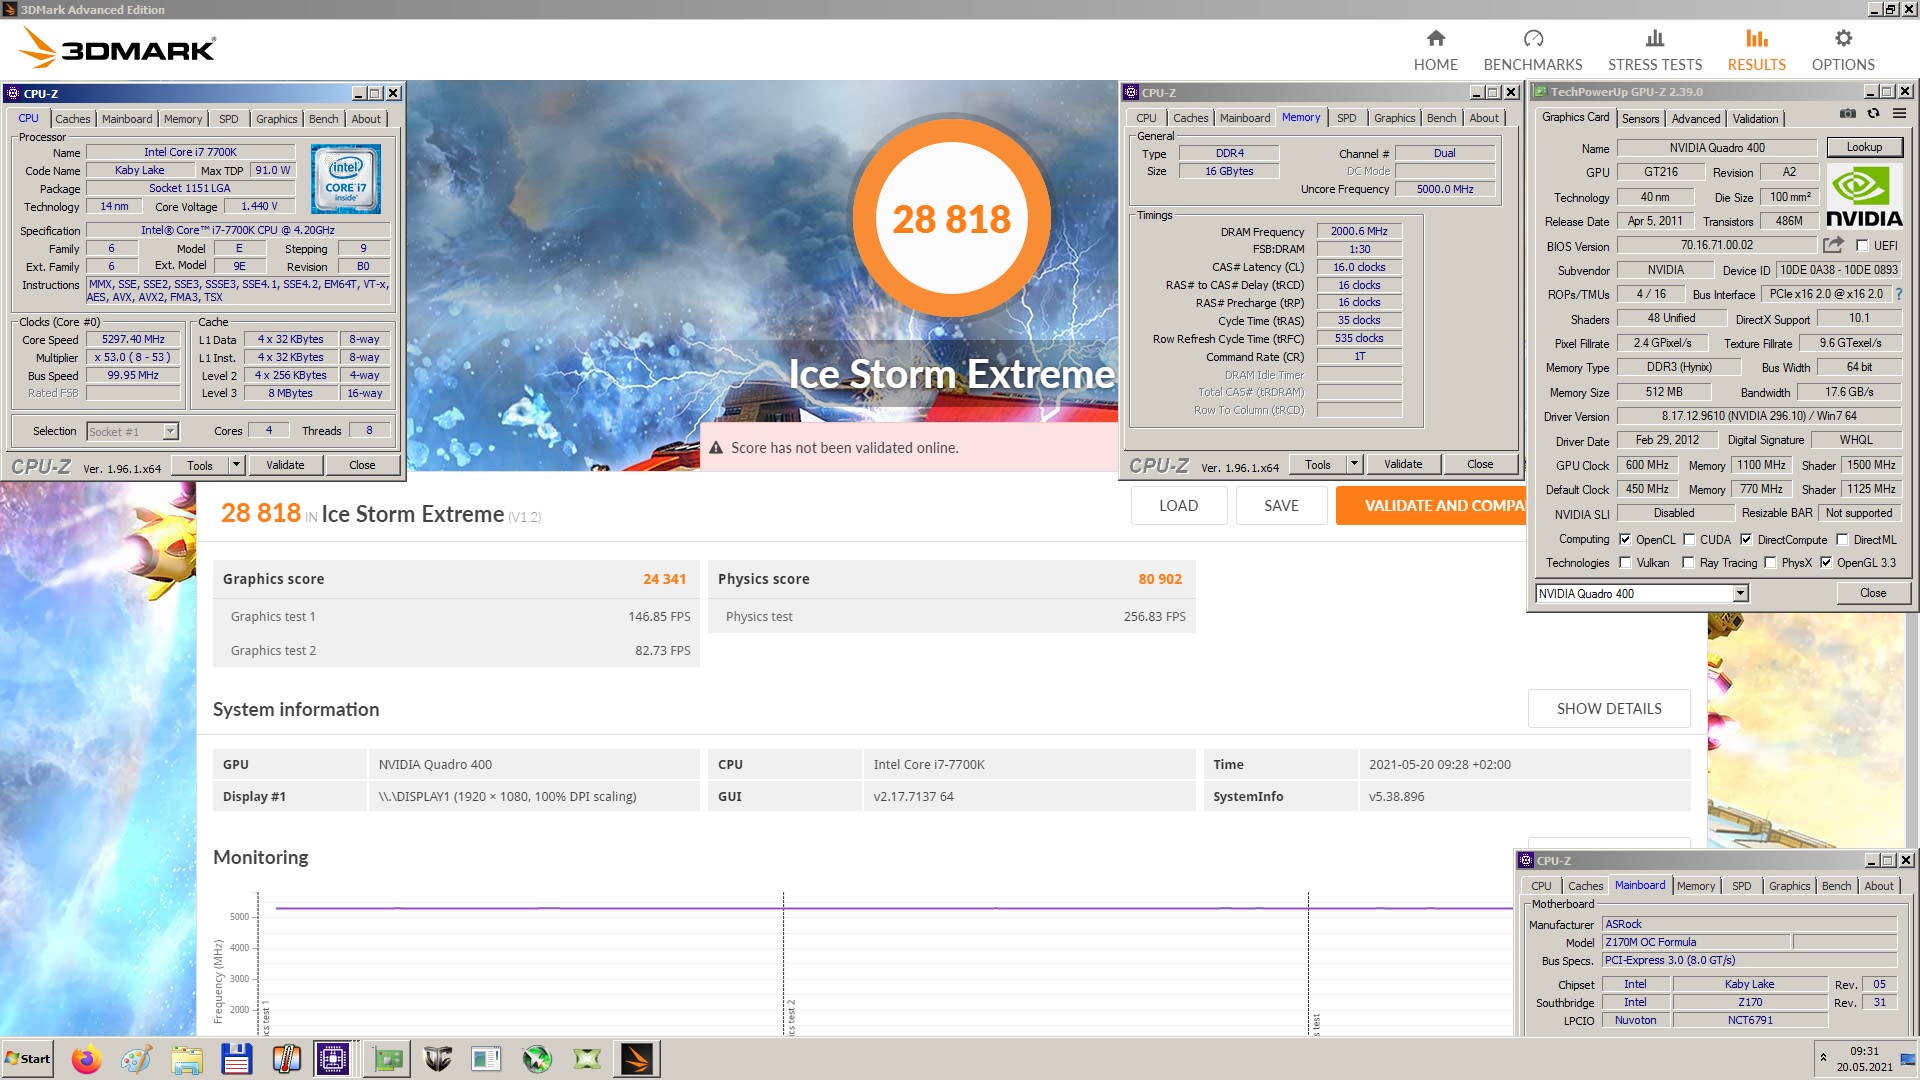Select the Results tab in 3DMark
This screenshot has height=1080, width=1920.
tap(1756, 50)
